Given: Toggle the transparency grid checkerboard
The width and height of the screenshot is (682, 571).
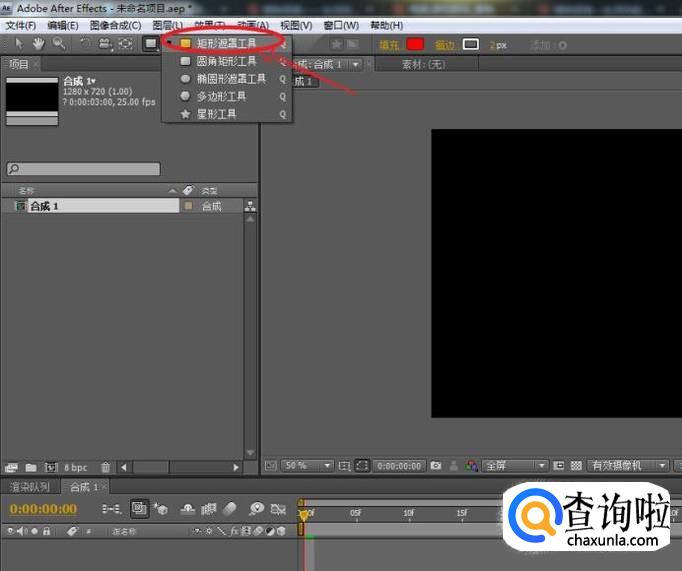Looking at the screenshot, I should 576,466.
